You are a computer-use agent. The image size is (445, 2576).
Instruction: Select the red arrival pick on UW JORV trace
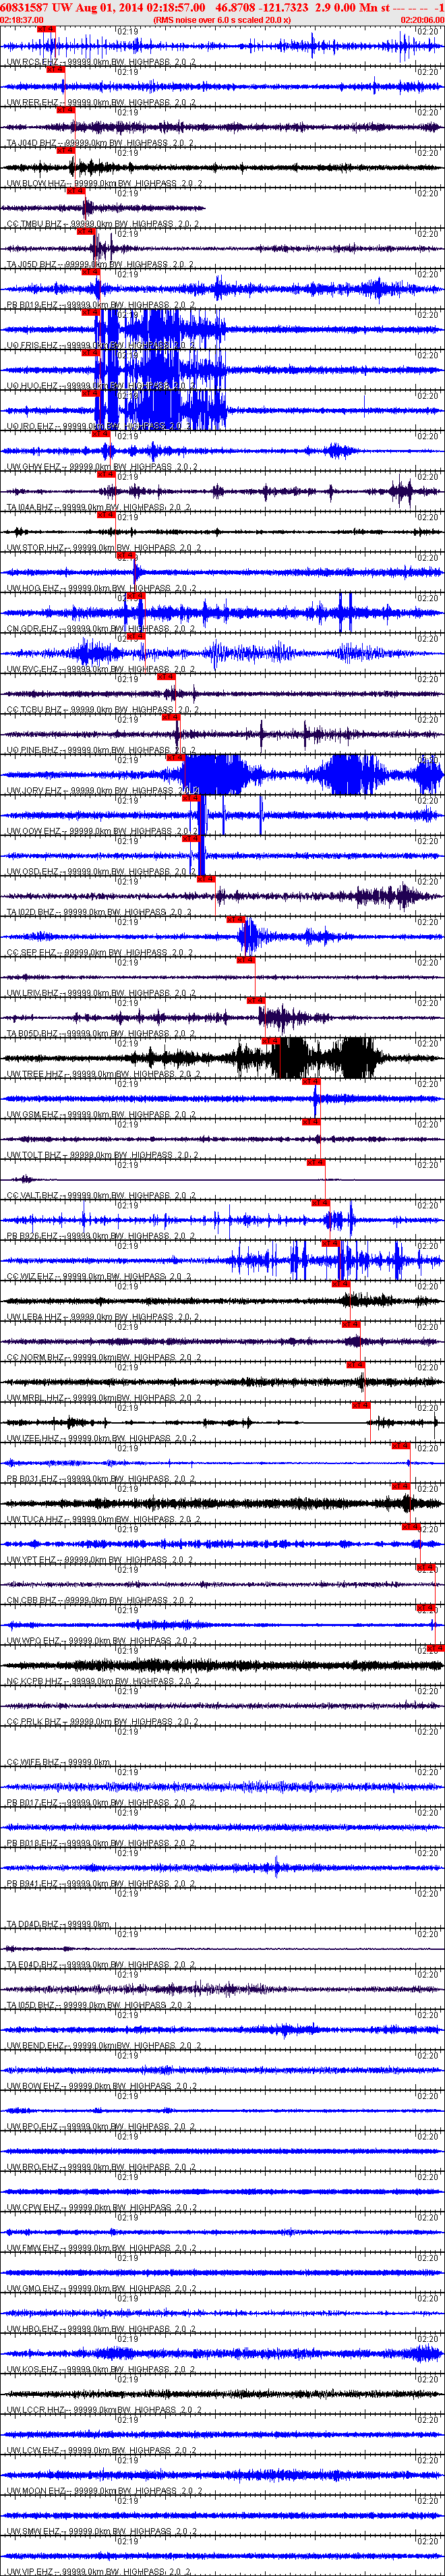[175, 757]
